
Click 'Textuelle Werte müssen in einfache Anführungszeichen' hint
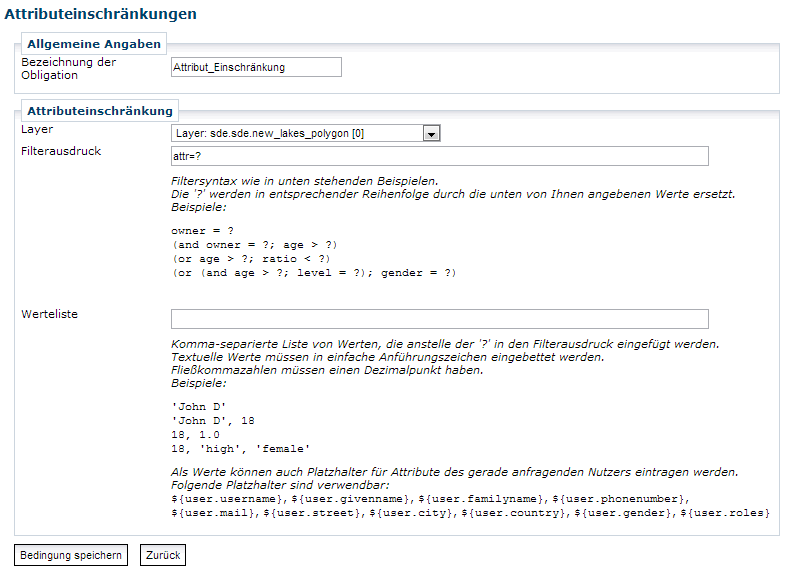click(388, 357)
